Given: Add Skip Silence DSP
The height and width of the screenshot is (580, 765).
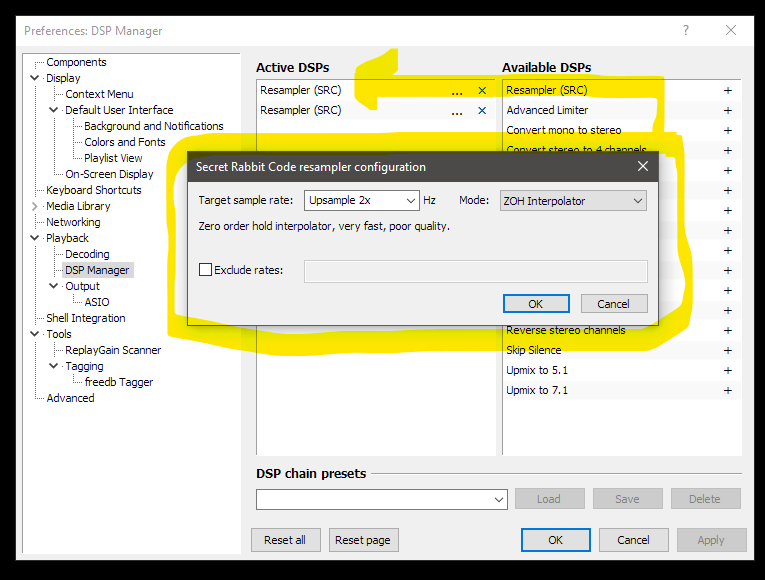Looking at the screenshot, I should pos(727,351).
